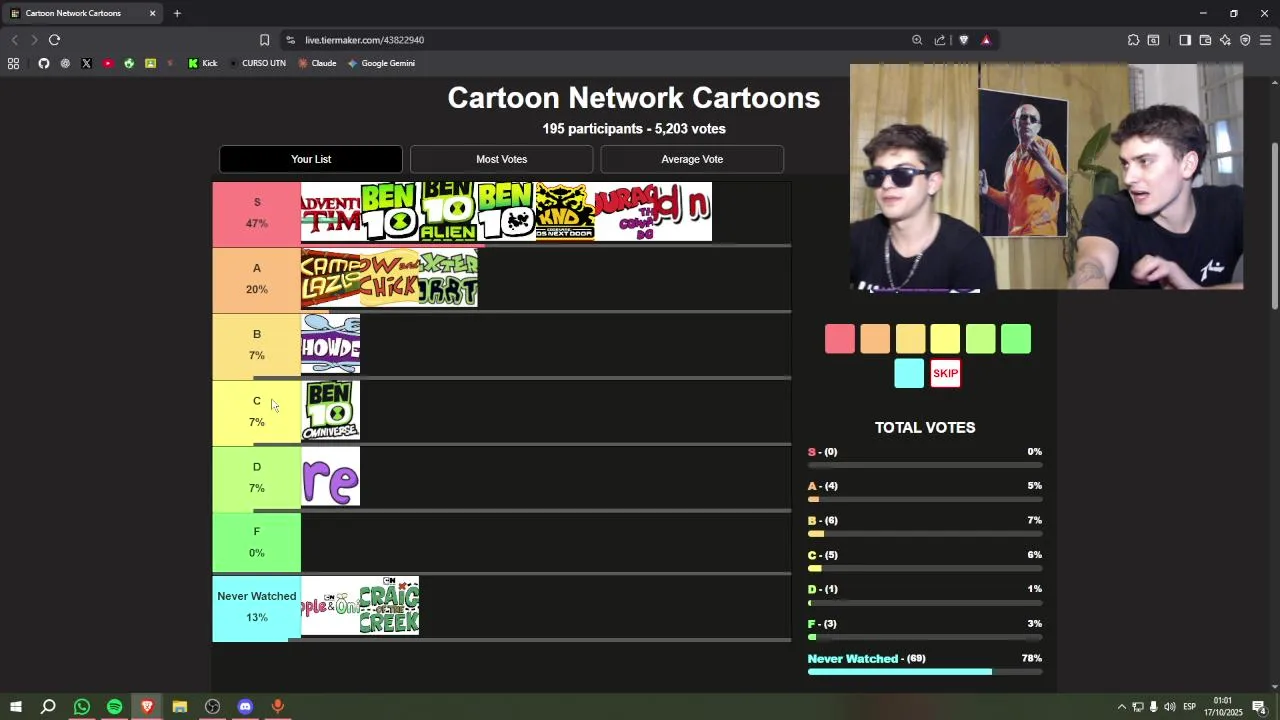
Task: Click the Courage the Cowardly Dog thumbnail
Action: (624, 212)
